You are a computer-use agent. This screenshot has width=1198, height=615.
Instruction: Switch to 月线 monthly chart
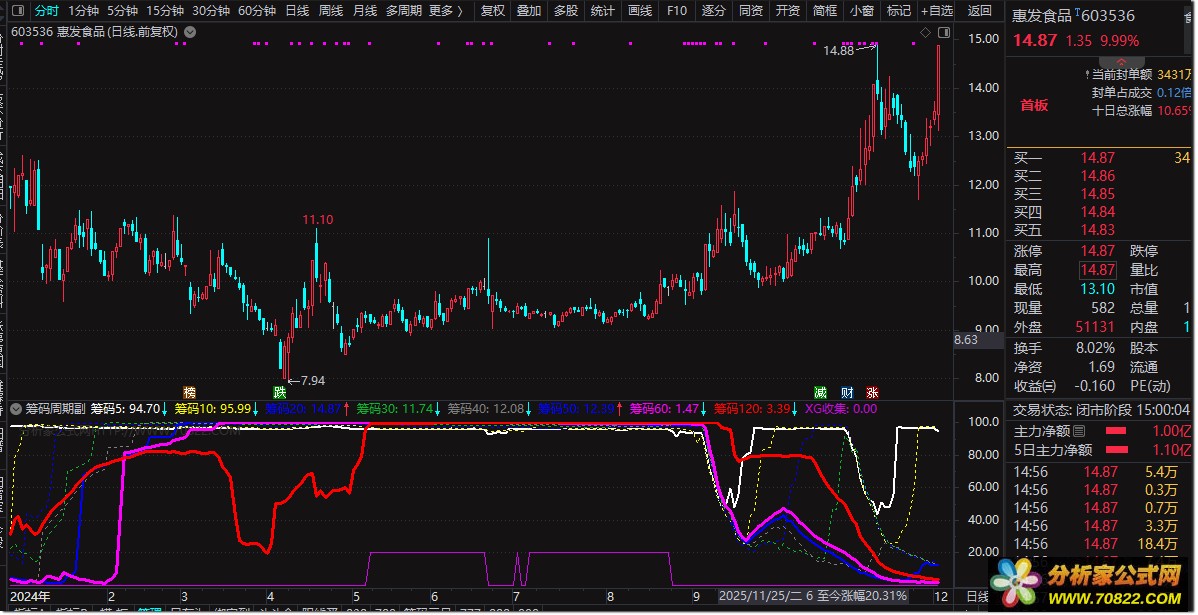click(x=364, y=11)
